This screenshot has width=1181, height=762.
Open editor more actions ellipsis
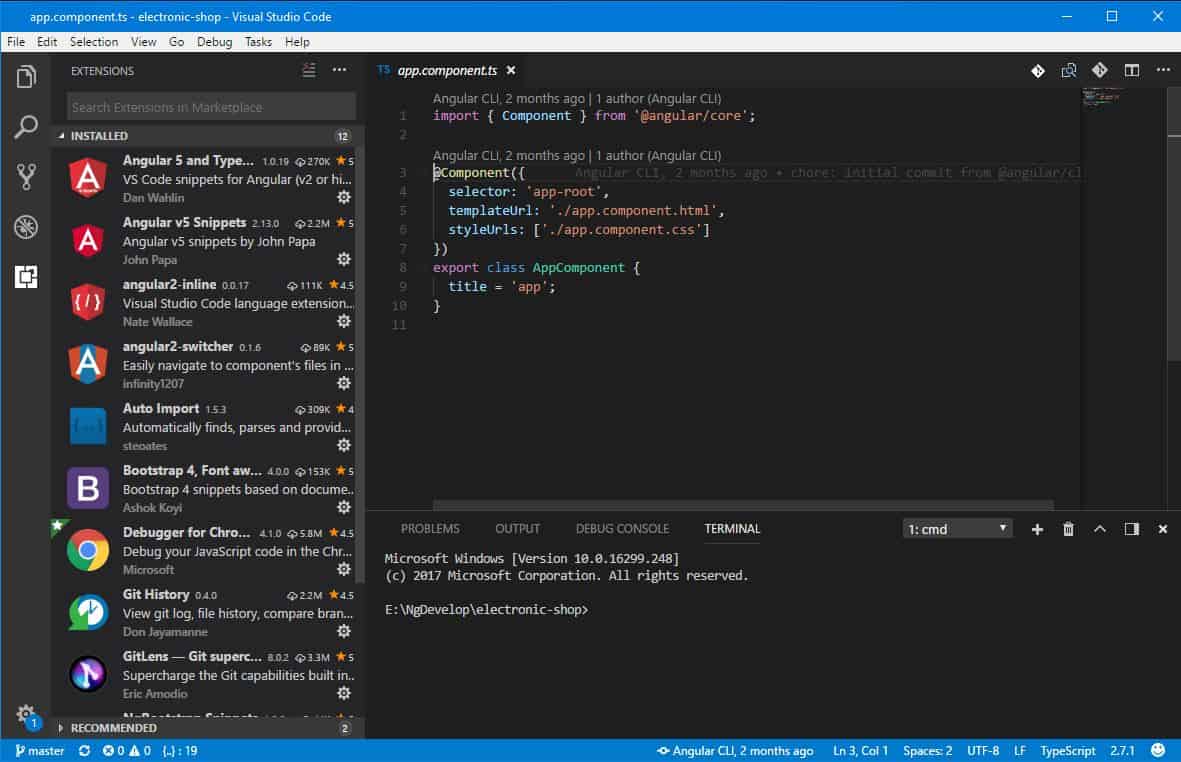[1163, 70]
